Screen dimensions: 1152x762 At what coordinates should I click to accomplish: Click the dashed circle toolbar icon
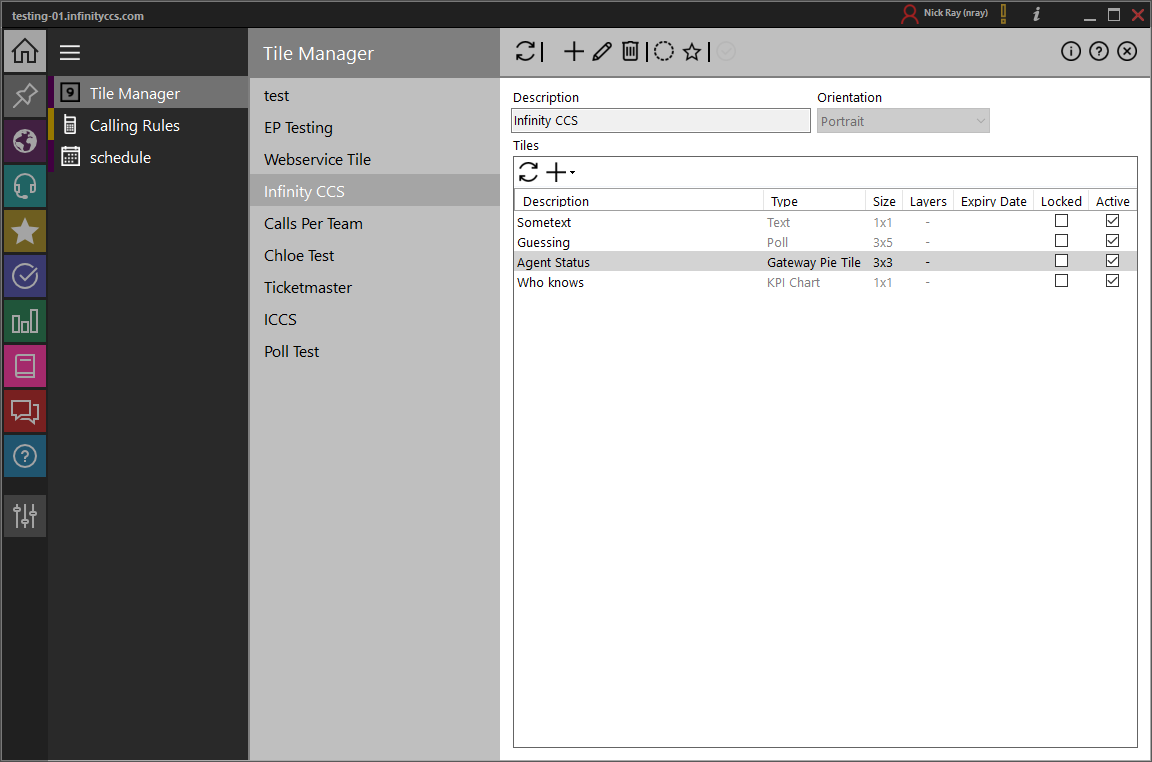[663, 51]
